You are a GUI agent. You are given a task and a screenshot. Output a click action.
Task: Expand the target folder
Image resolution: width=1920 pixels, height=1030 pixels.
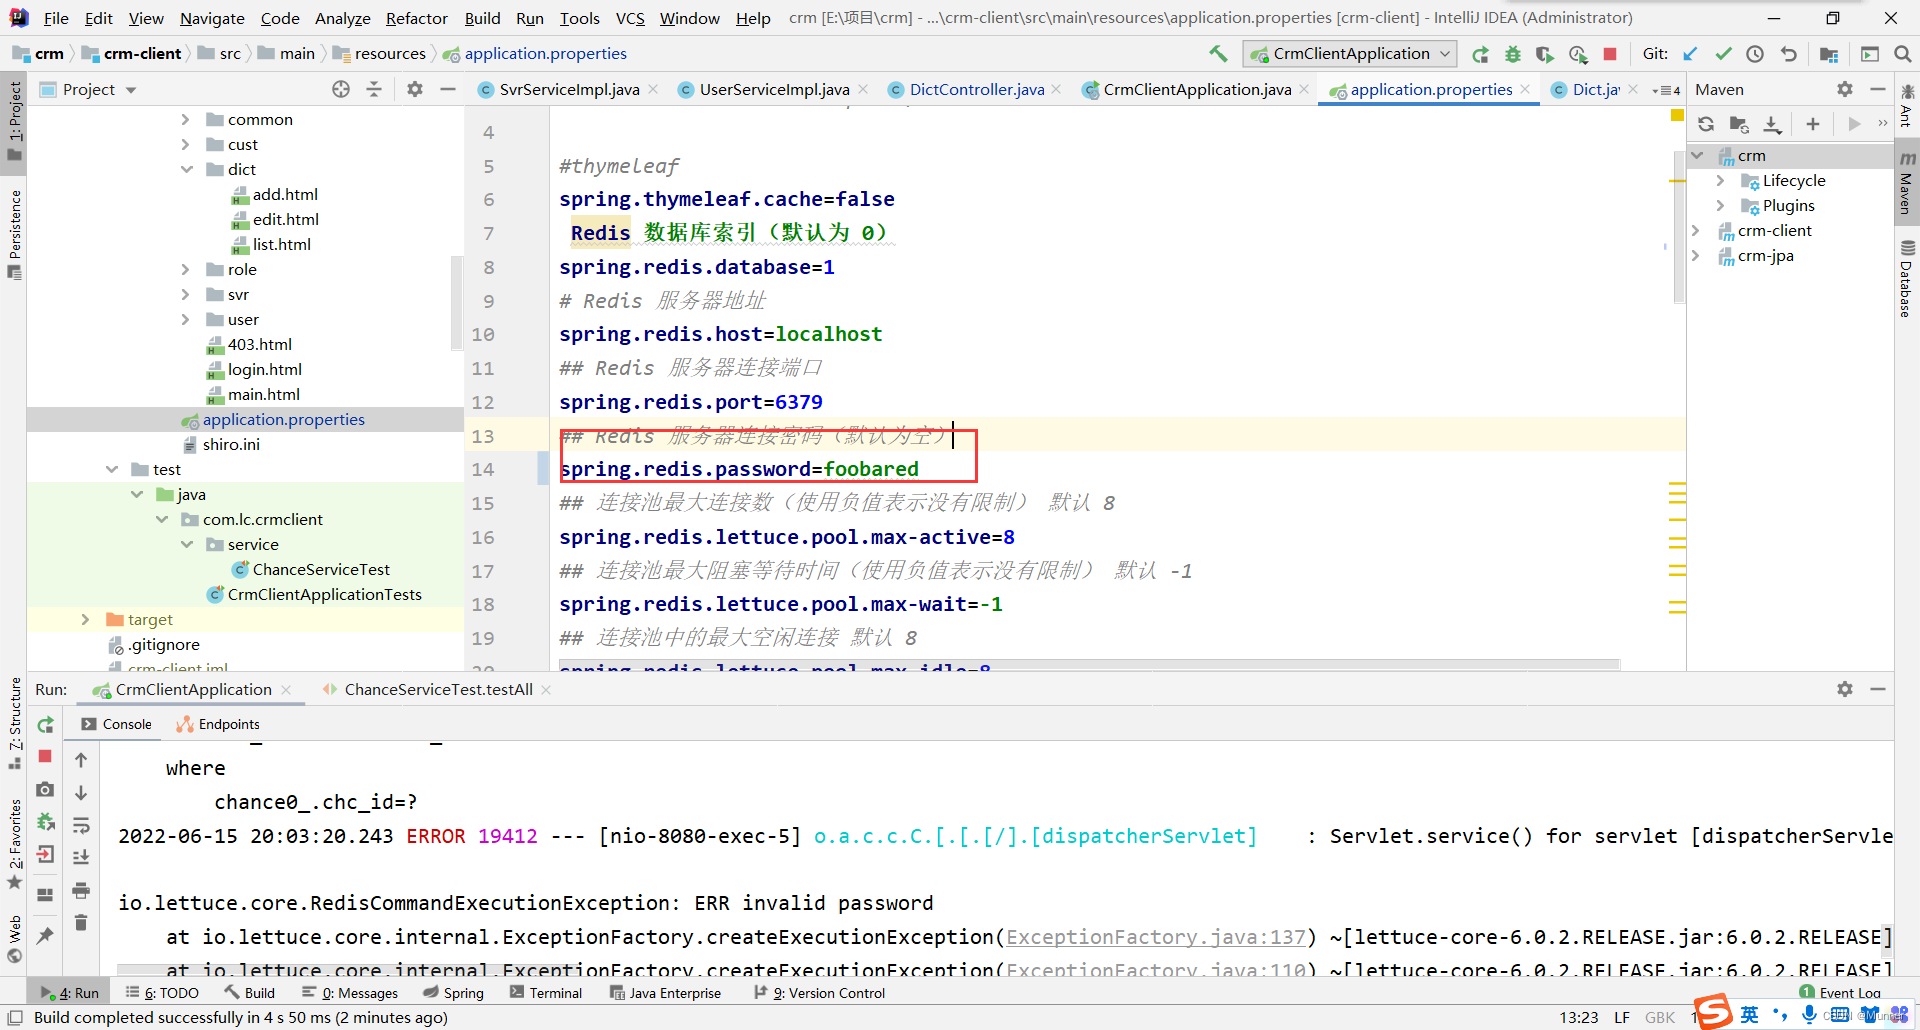click(x=85, y=619)
